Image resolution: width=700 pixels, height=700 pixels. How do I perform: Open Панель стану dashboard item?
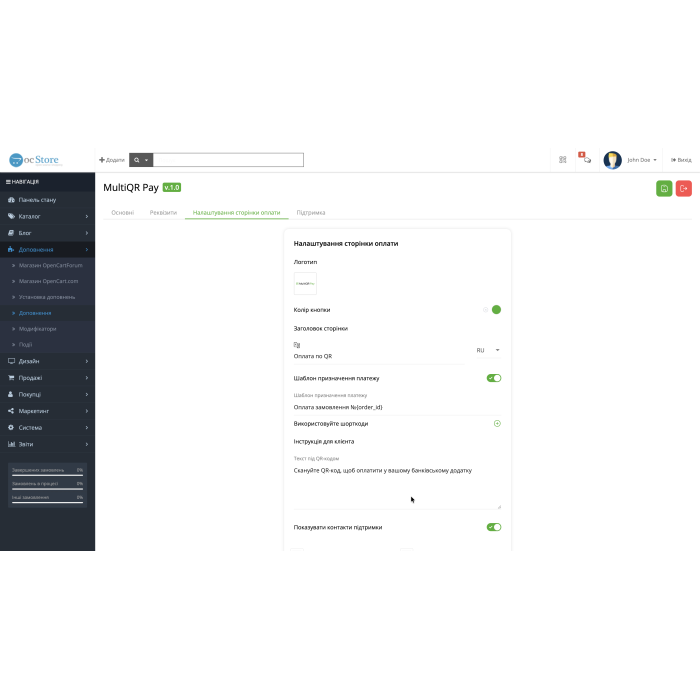coord(47,200)
